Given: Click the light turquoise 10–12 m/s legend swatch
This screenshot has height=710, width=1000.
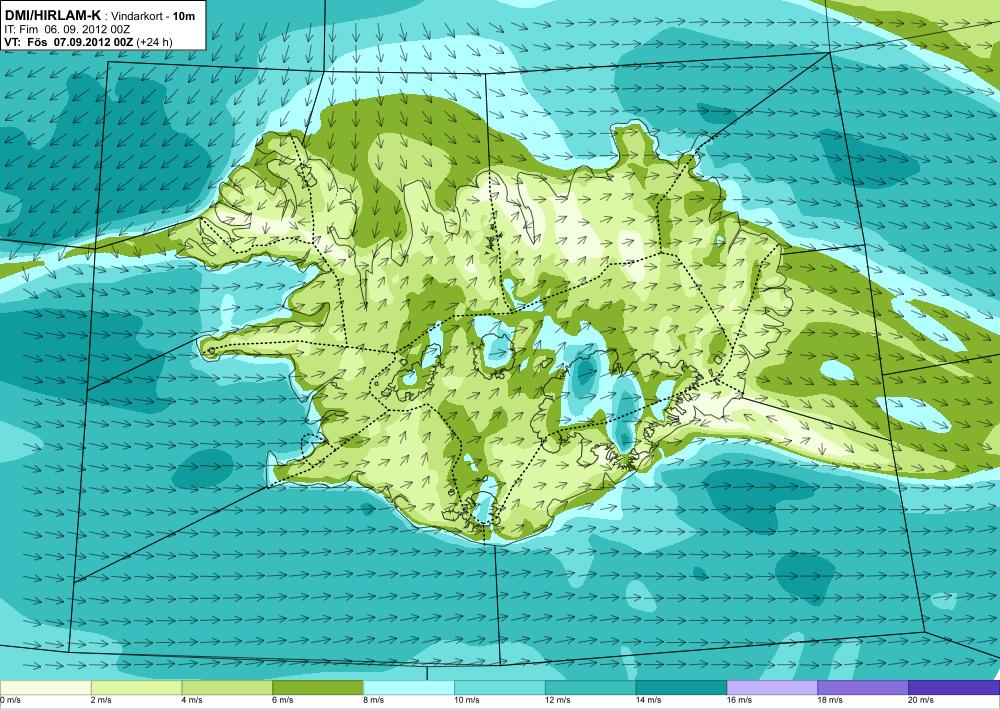Looking at the screenshot, I should tap(500, 688).
